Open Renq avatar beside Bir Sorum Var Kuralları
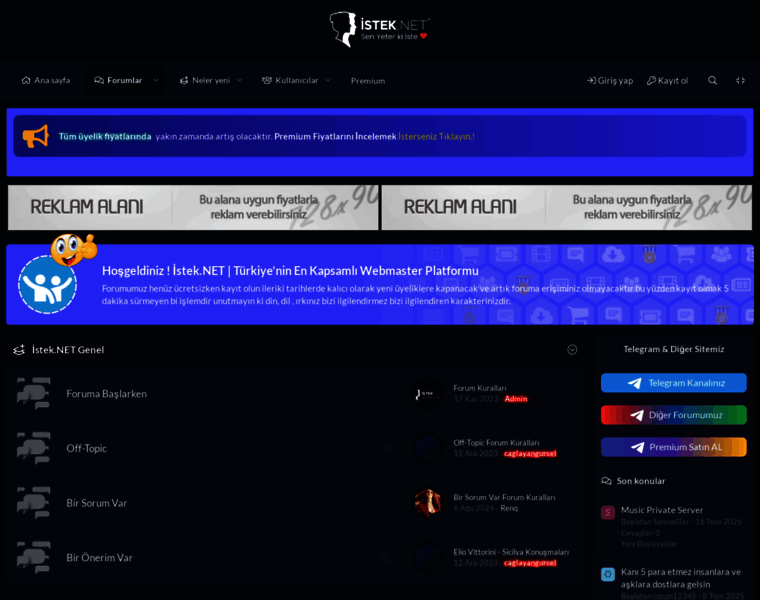This screenshot has width=760, height=600. pos(427,503)
